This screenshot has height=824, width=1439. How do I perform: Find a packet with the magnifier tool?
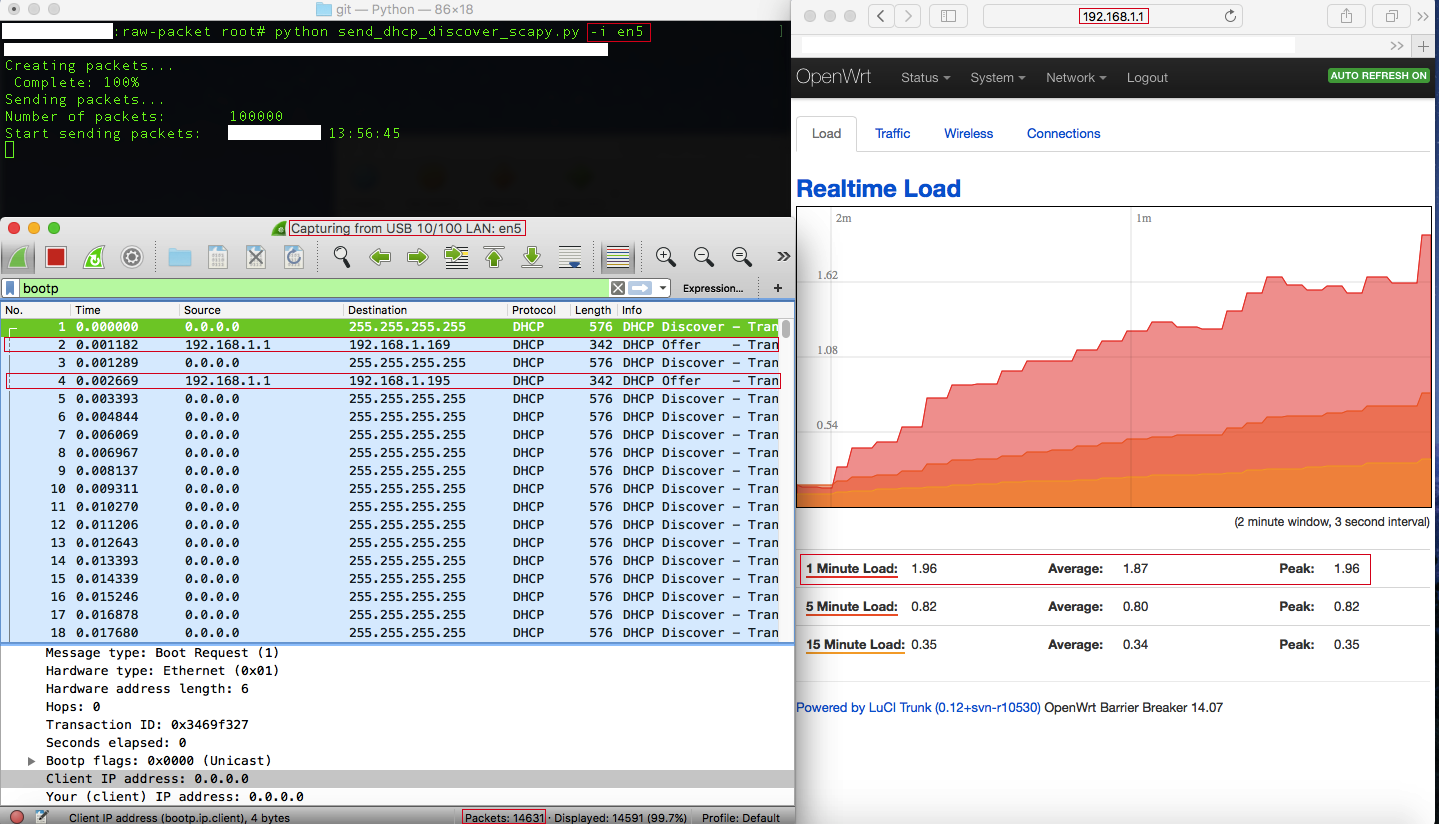[341, 257]
